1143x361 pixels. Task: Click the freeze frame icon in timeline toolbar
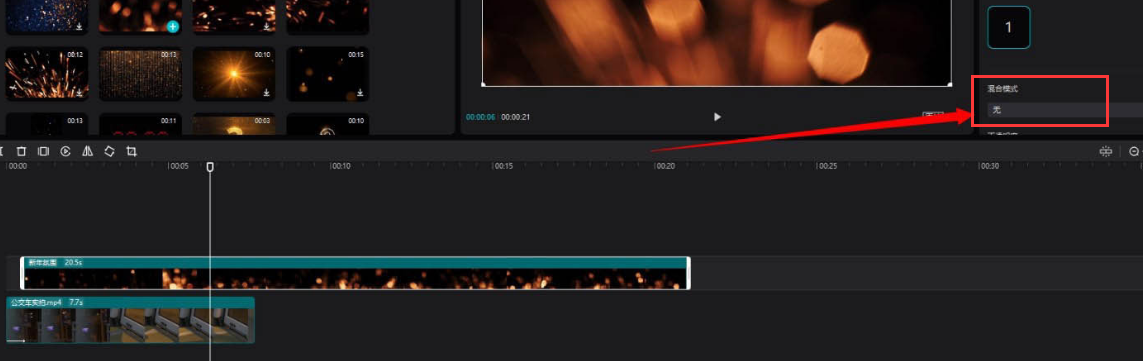coord(43,151)
